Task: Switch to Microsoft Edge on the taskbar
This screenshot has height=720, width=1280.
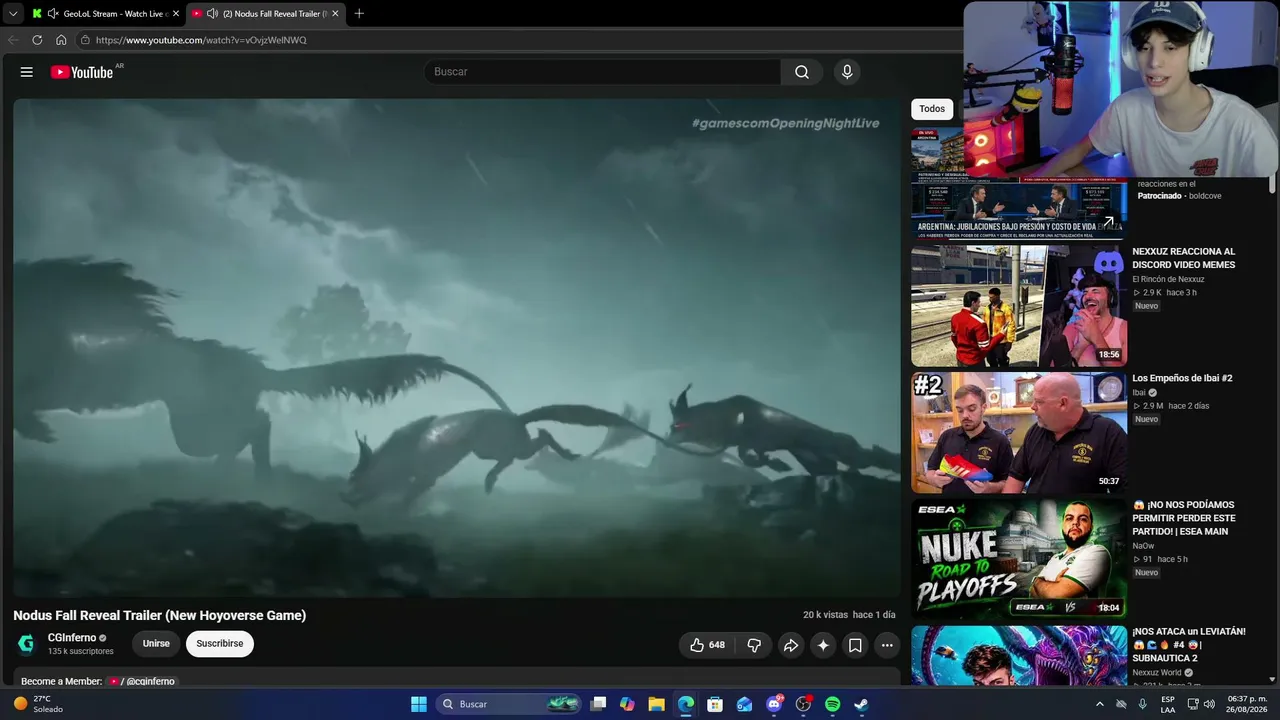Action: 686,704
